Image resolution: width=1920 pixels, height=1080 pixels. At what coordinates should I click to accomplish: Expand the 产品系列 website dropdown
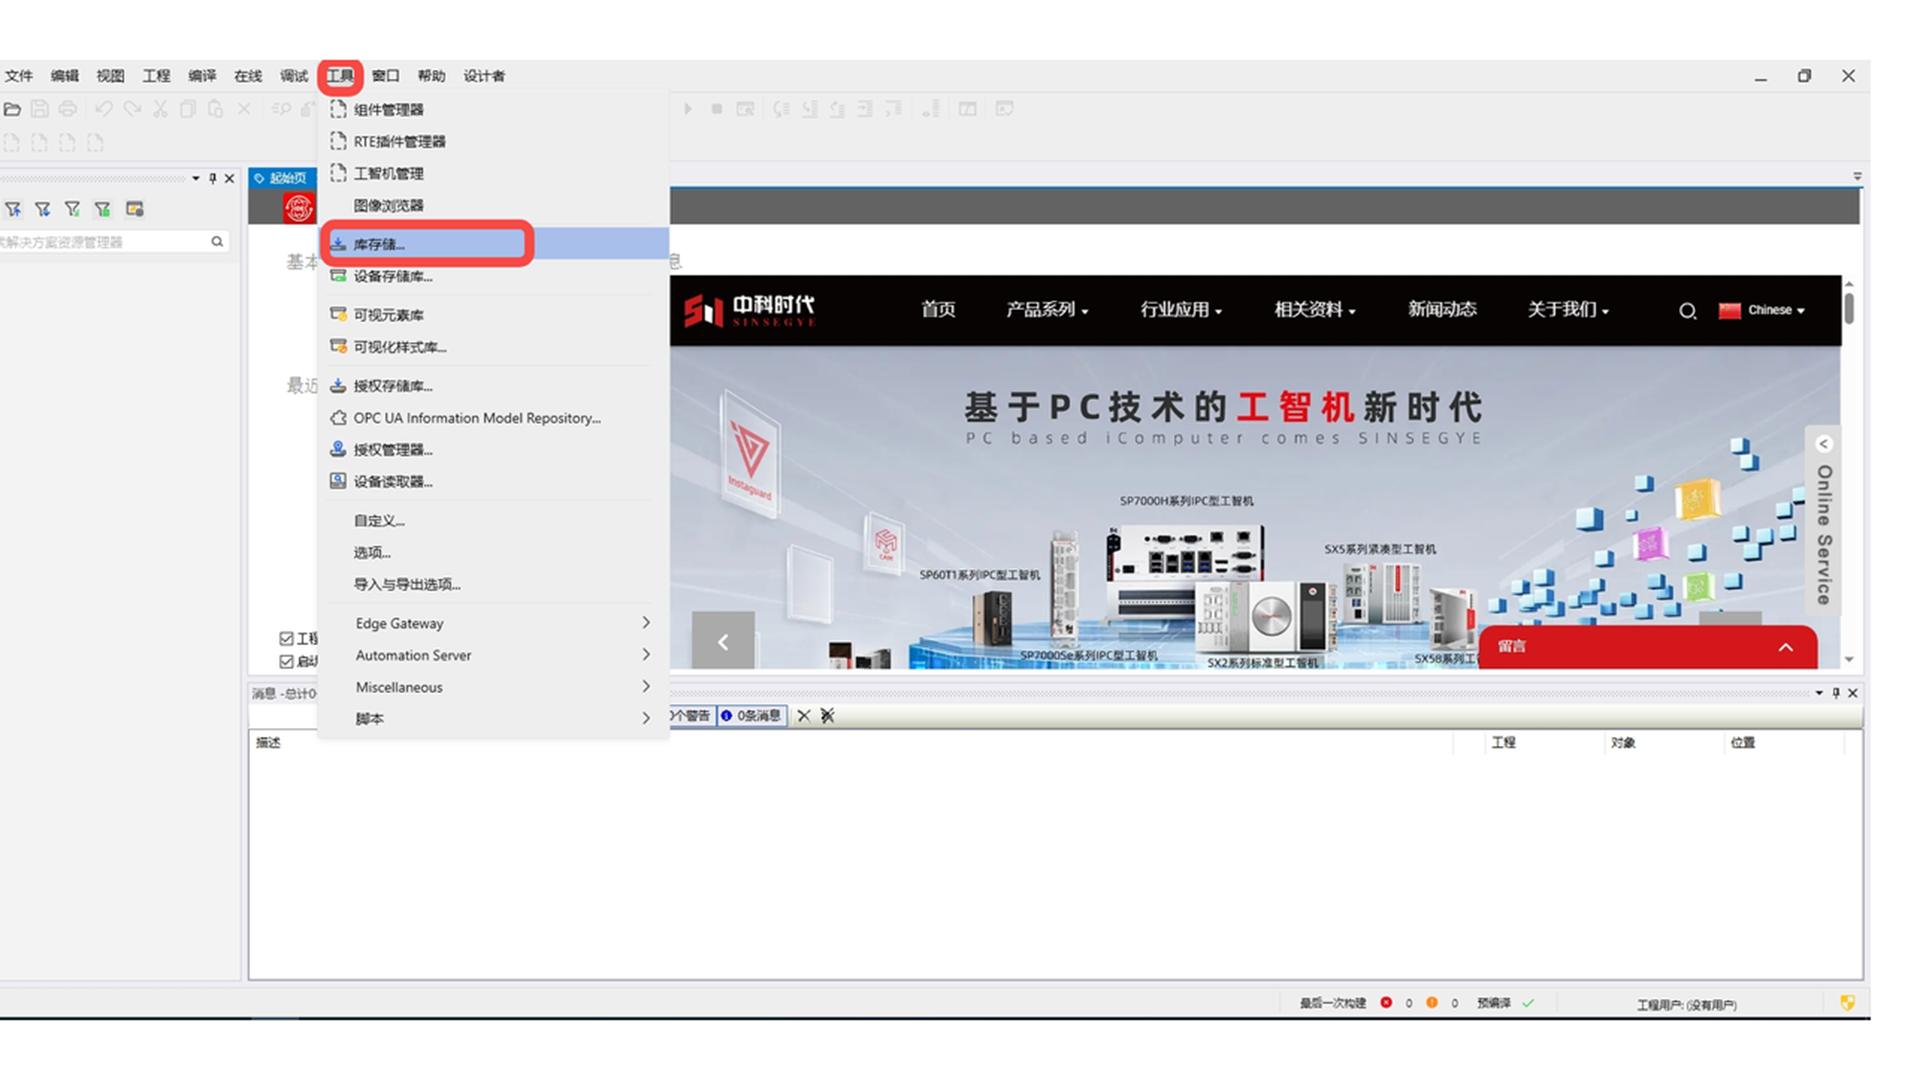(x=1046, y=310)
